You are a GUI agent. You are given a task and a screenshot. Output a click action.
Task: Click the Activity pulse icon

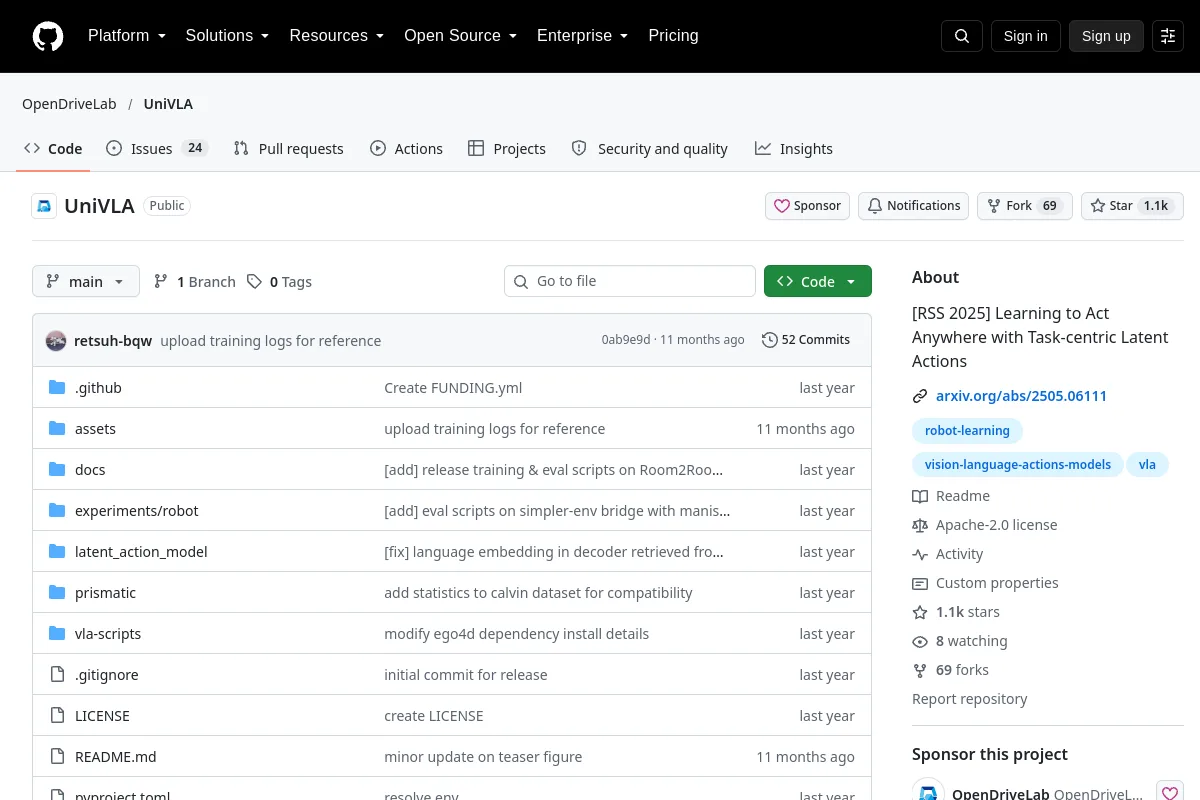[x=920, y=554]
